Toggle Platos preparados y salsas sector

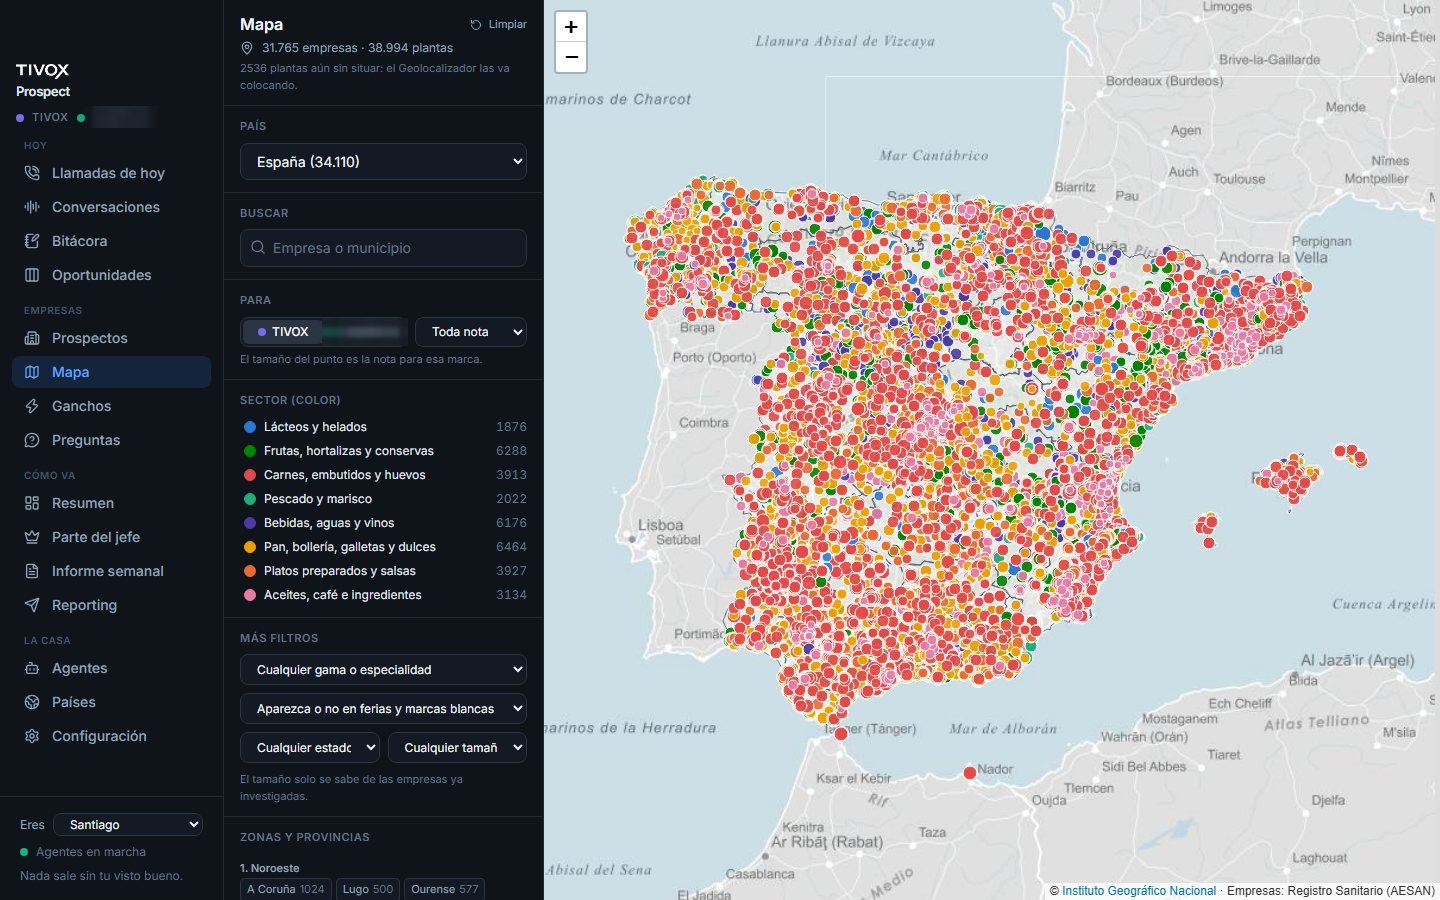(383, 571)
